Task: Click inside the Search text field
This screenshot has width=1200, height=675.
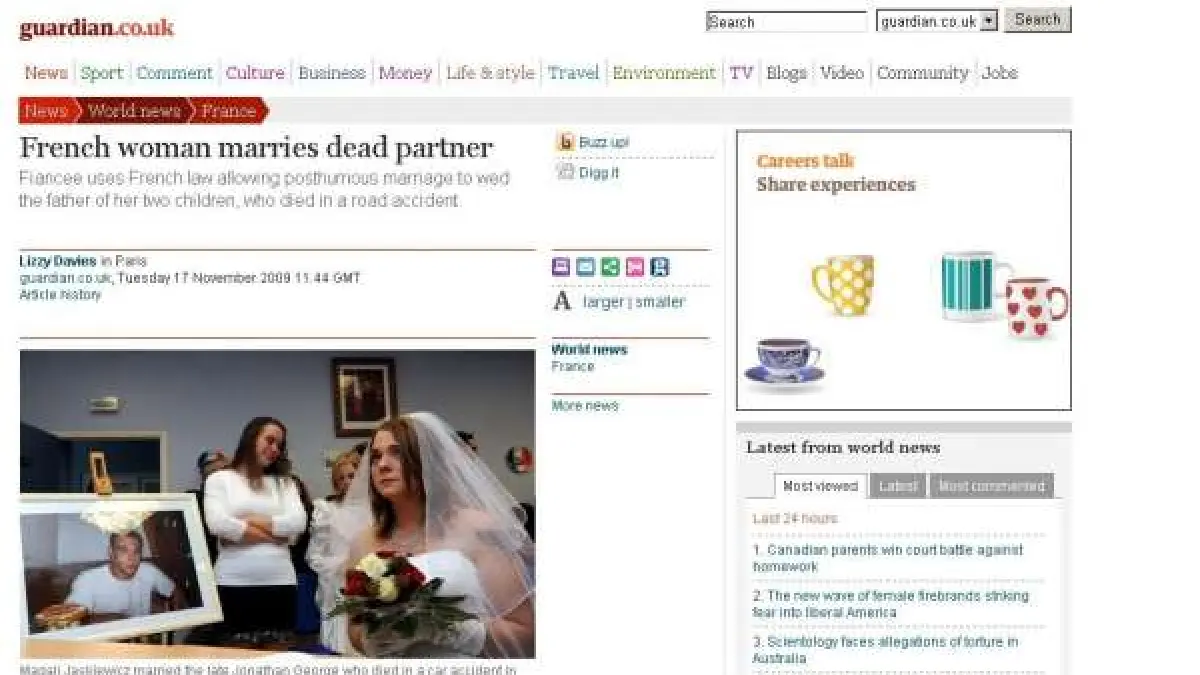Action: coord(786,22)
